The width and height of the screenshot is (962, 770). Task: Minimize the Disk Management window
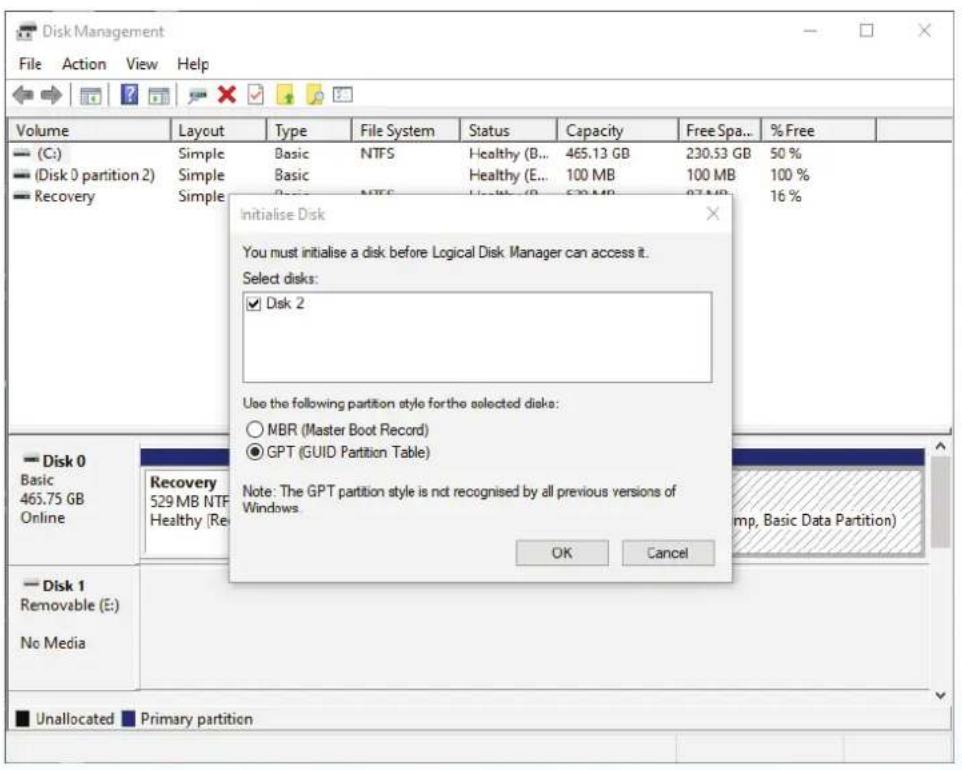click(810, 30)
